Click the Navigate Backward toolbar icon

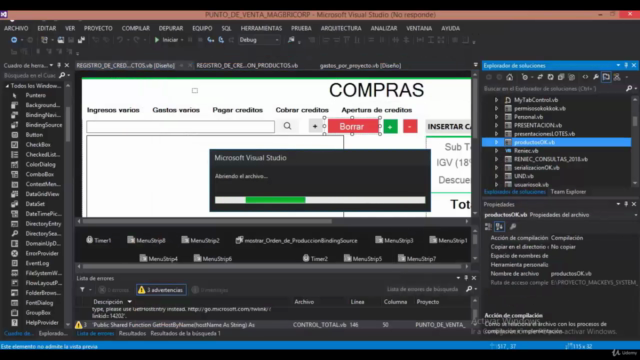(x=14, y=40)
